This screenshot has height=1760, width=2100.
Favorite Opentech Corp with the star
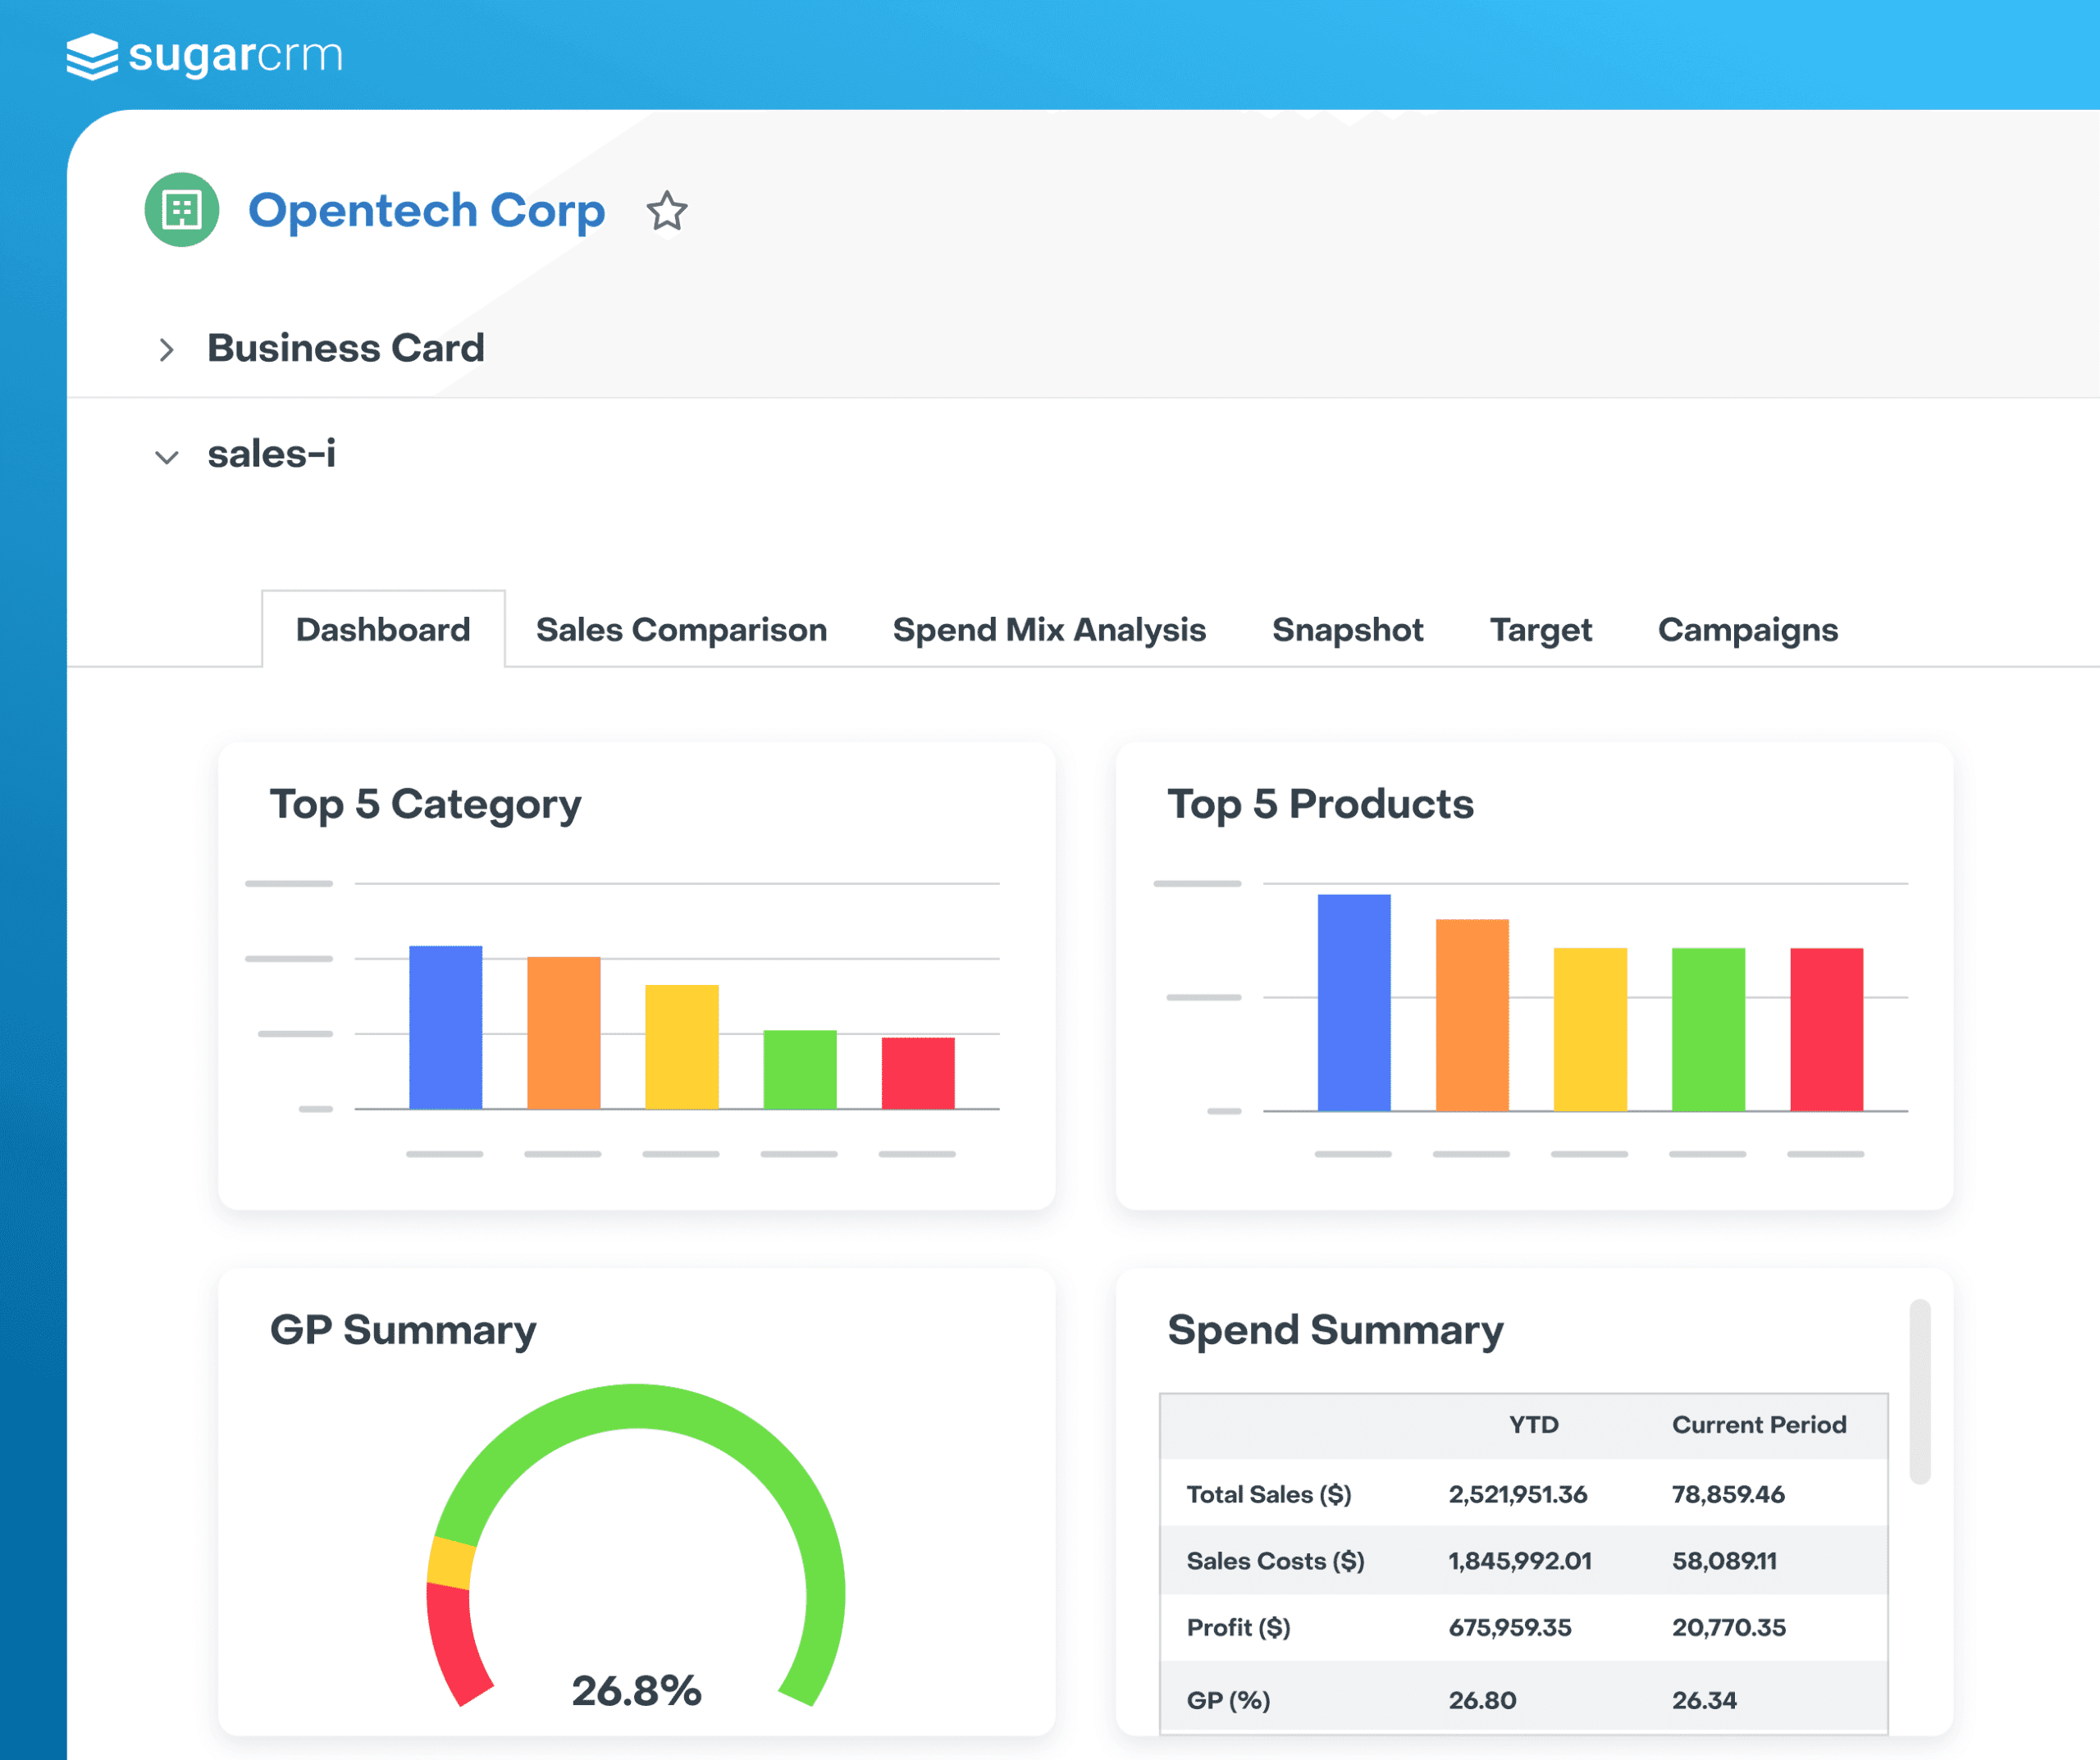(666, 211)
